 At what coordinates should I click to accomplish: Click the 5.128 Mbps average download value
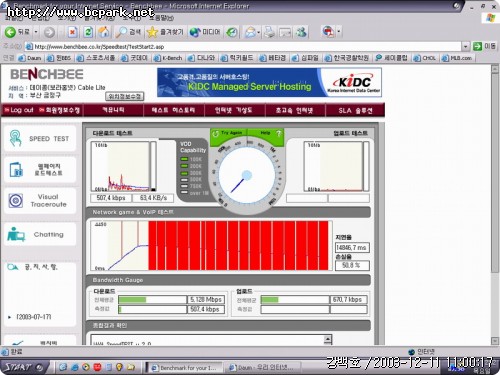[x=206, y=300]
